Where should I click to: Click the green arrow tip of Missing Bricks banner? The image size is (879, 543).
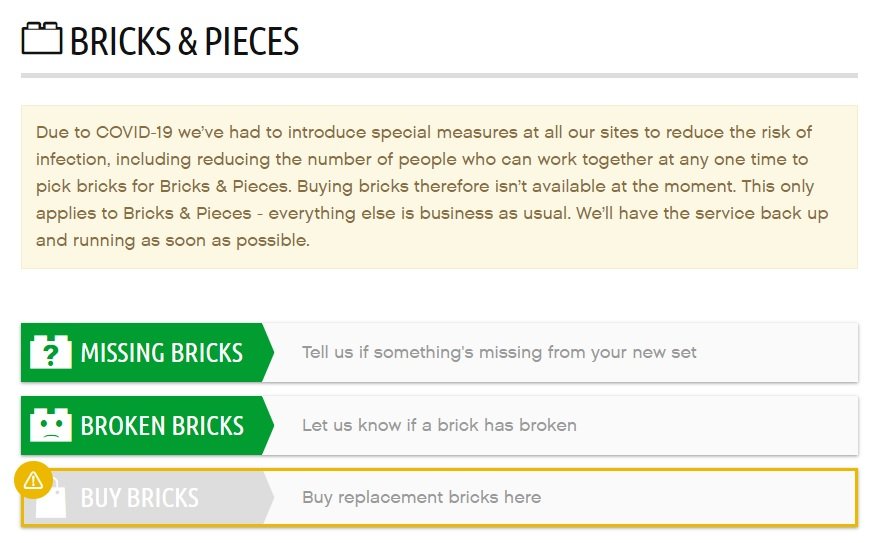coord(267,352)
